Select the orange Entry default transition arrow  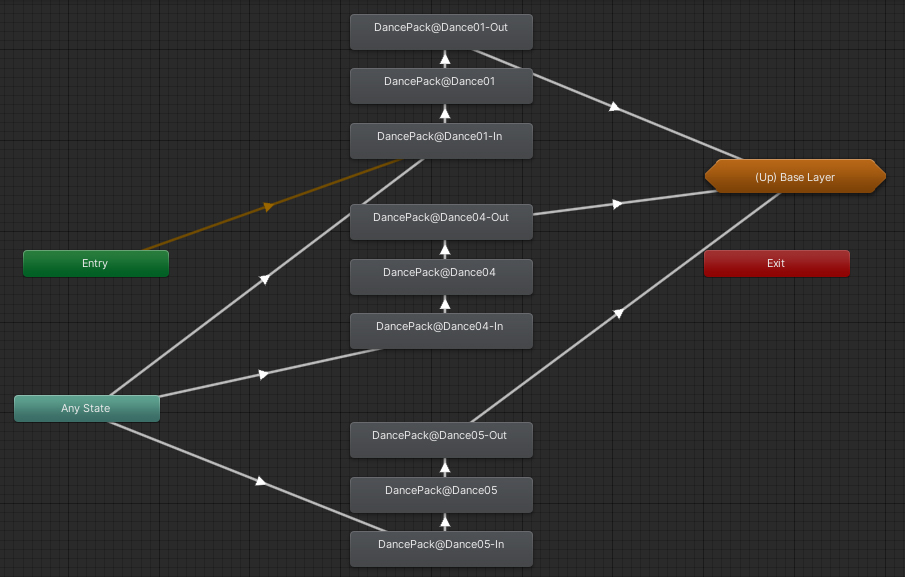[x=268, y=207]
